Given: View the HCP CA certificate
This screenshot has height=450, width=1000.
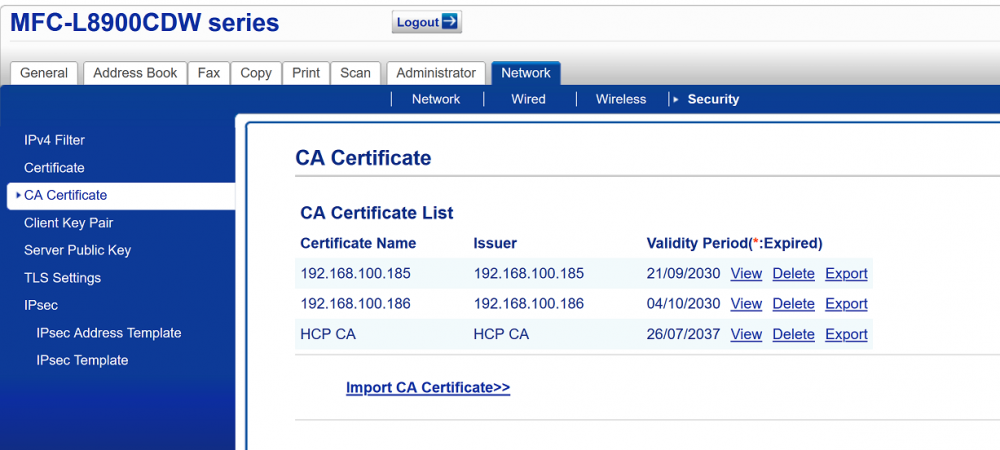Looking at the screenshot, I should 746,334.
